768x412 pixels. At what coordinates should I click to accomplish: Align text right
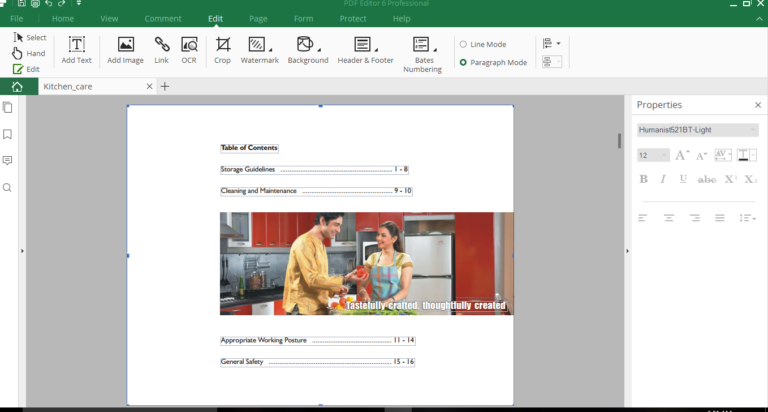695,218
